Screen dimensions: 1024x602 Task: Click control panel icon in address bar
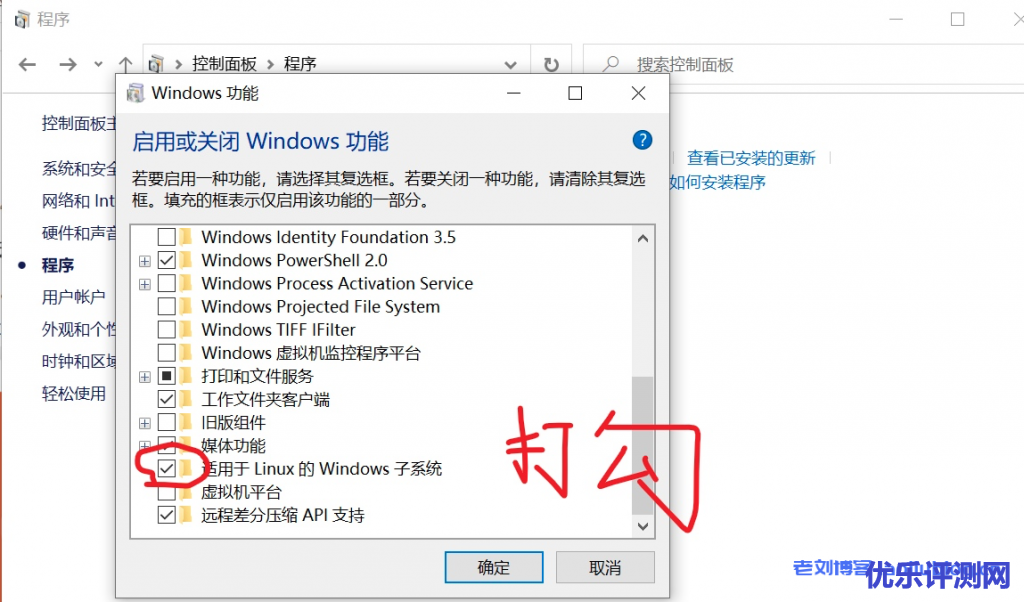click(155, 64)
